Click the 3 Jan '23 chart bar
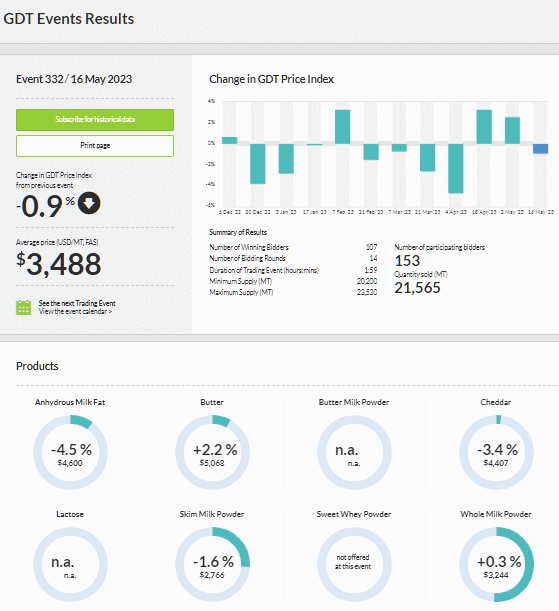 click(x=286, y=159)
